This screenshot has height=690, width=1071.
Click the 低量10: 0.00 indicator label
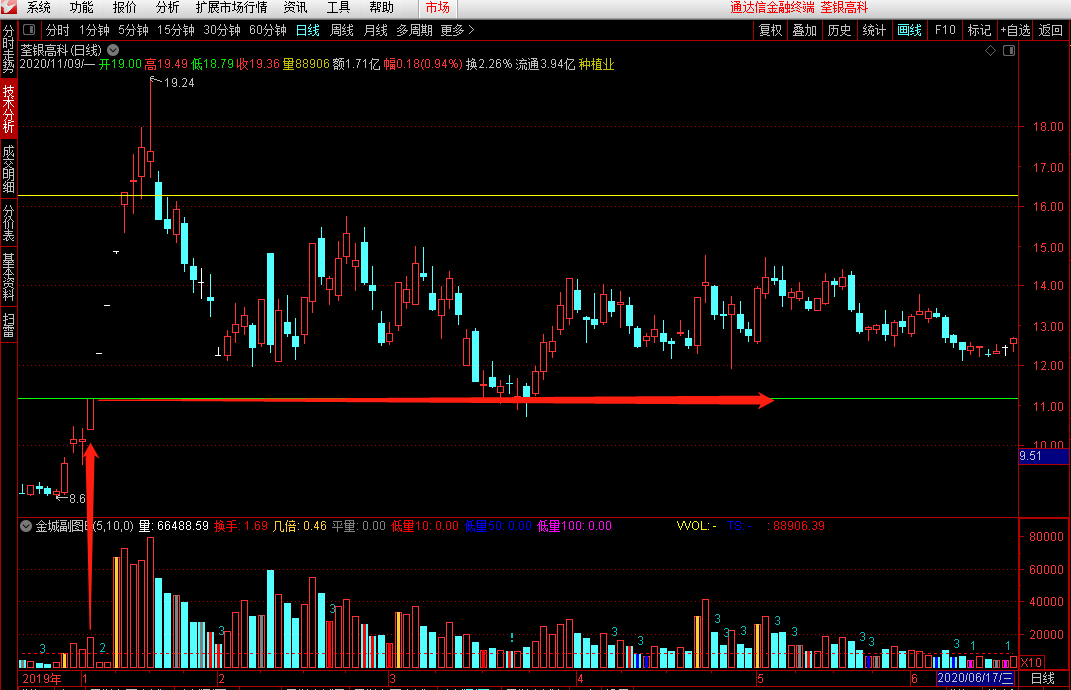click(425, 526)
